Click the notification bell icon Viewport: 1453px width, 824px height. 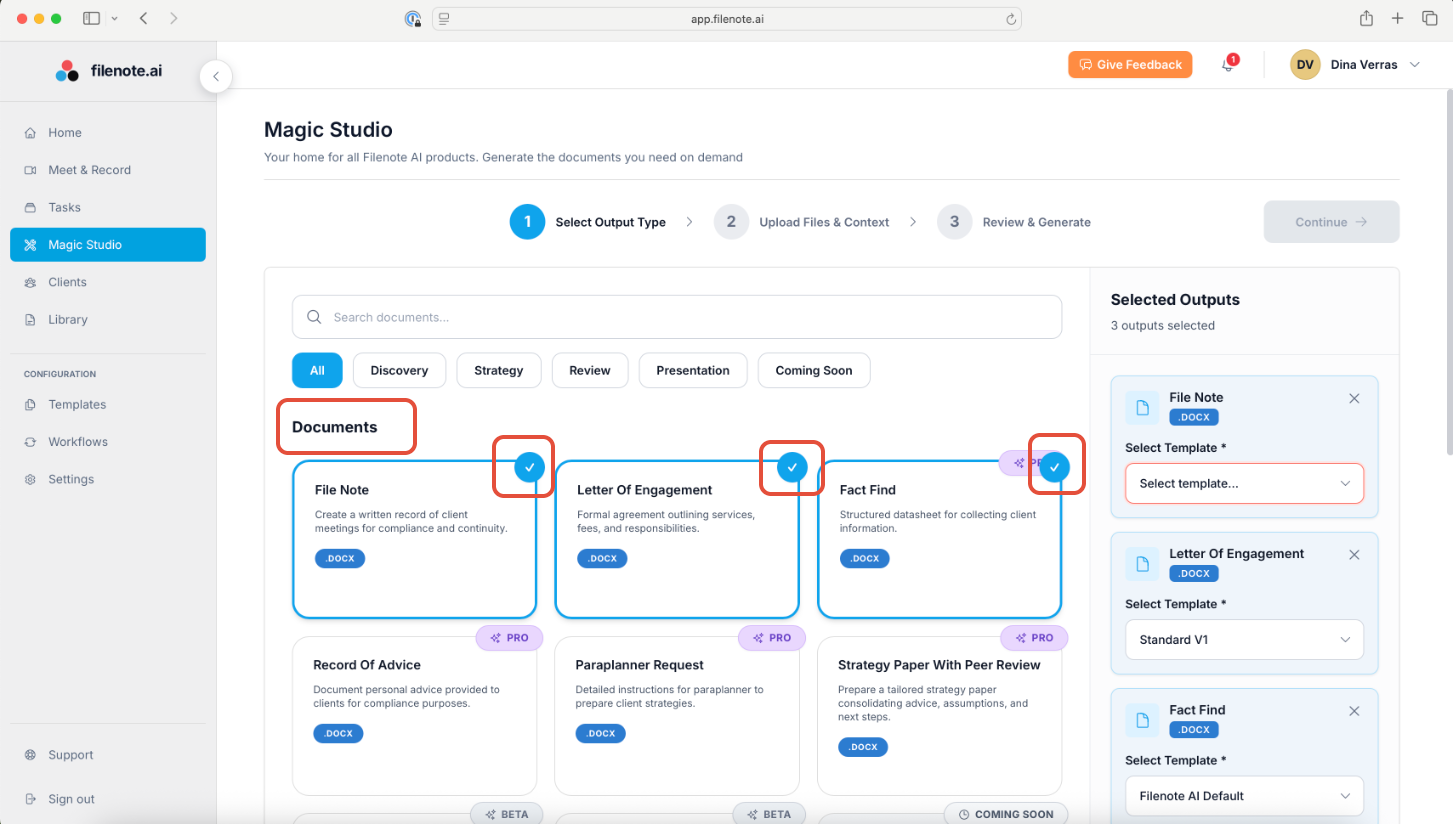point(1228,65)
